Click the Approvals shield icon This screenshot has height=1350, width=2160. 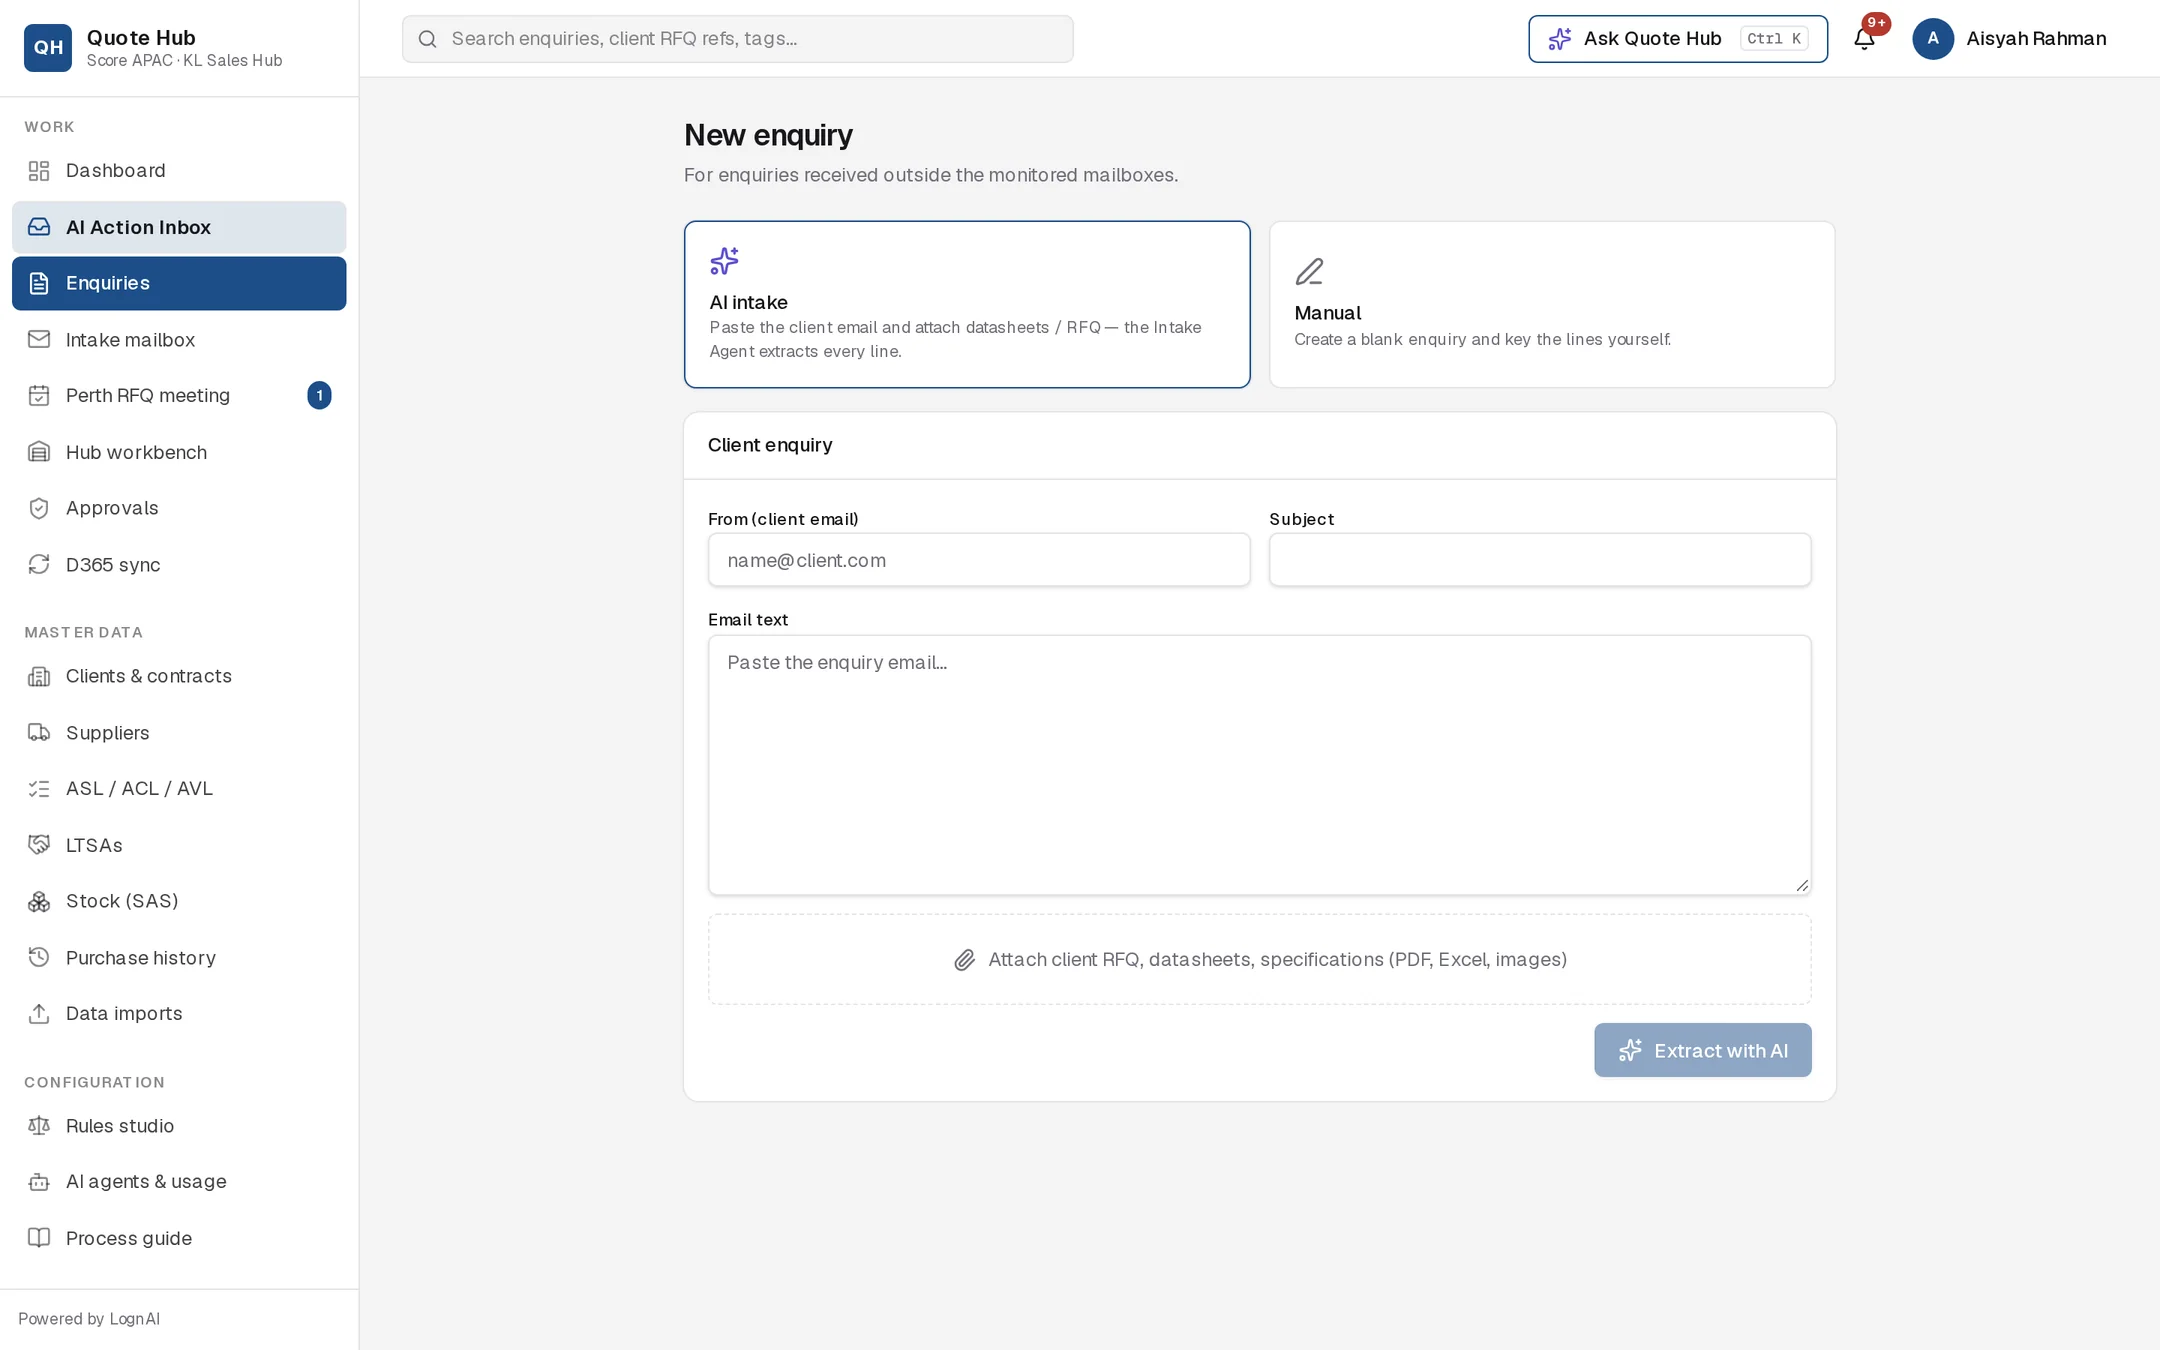(x=39, y=508)
